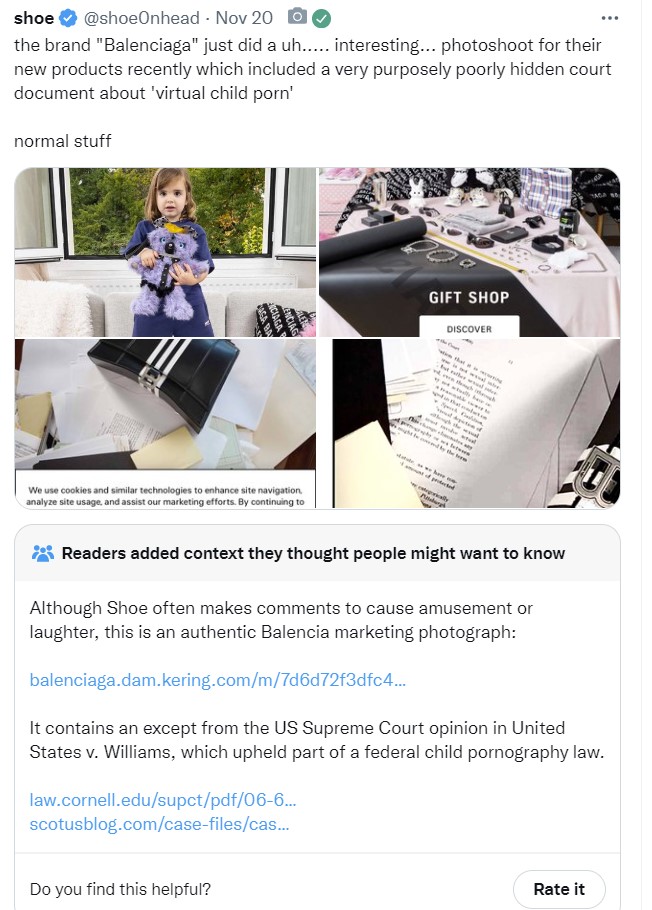Click the green checkmark icon in header
This screenshot has height=910, width=652.
pyautogui.click(x=322, y=19)
